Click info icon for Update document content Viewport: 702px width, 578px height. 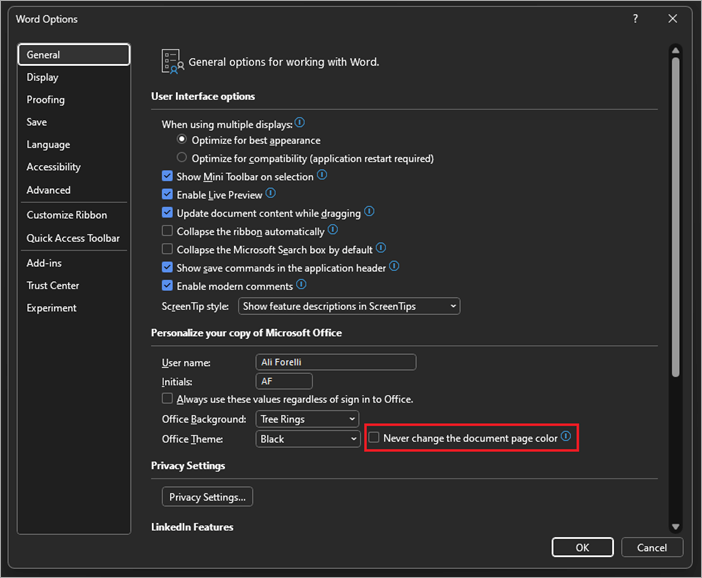369,212
